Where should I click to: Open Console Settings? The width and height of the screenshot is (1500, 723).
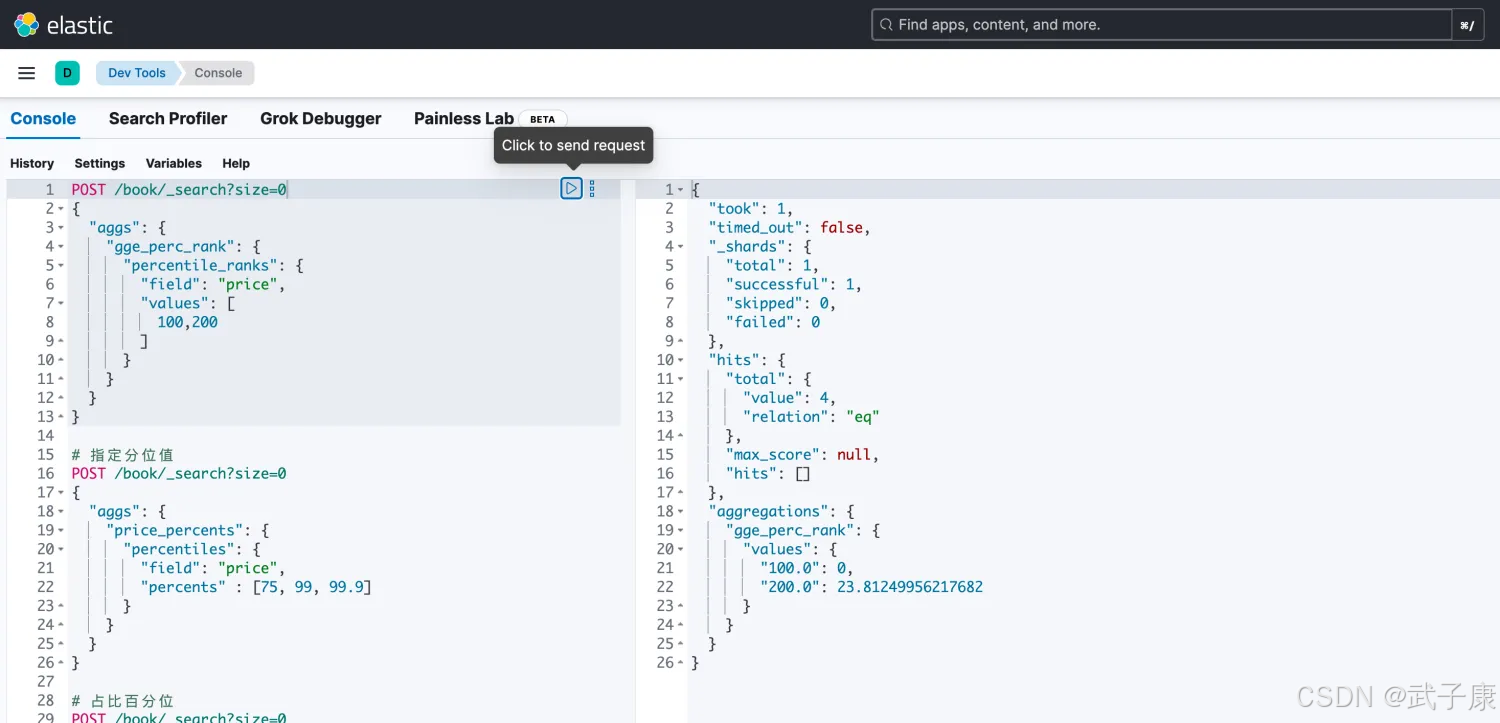[x=100, y=163]
